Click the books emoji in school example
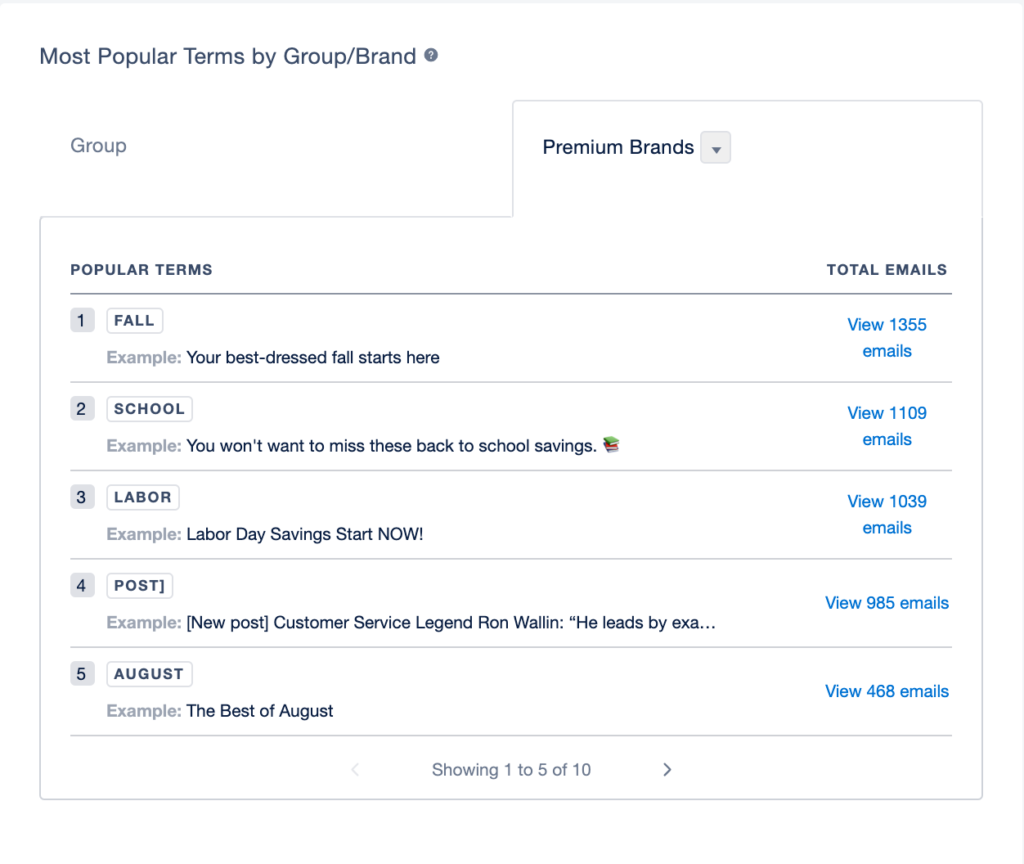 pyautogui.click(x=611, y=445)
